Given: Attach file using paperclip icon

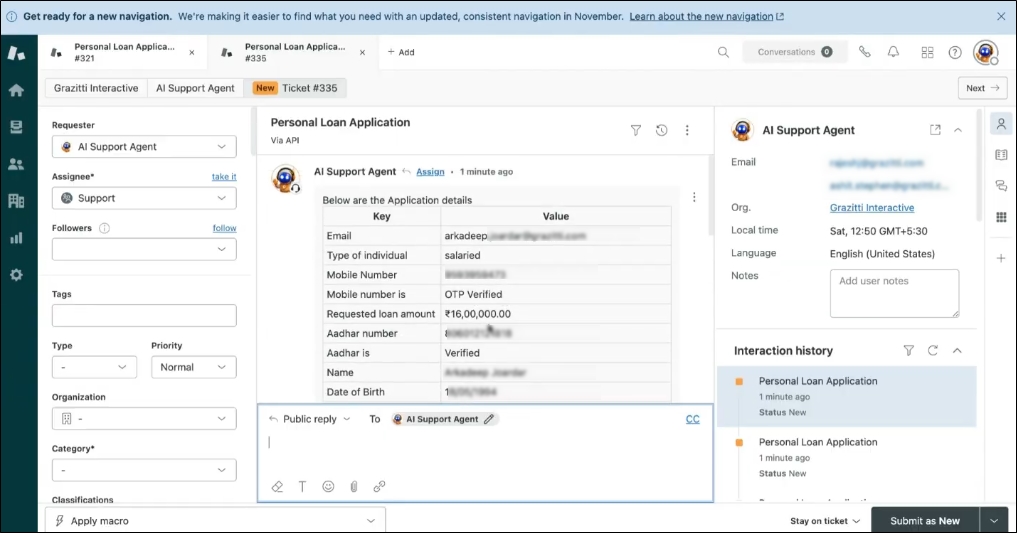Looking at the screenshot, I should click(x=353, y=486).
